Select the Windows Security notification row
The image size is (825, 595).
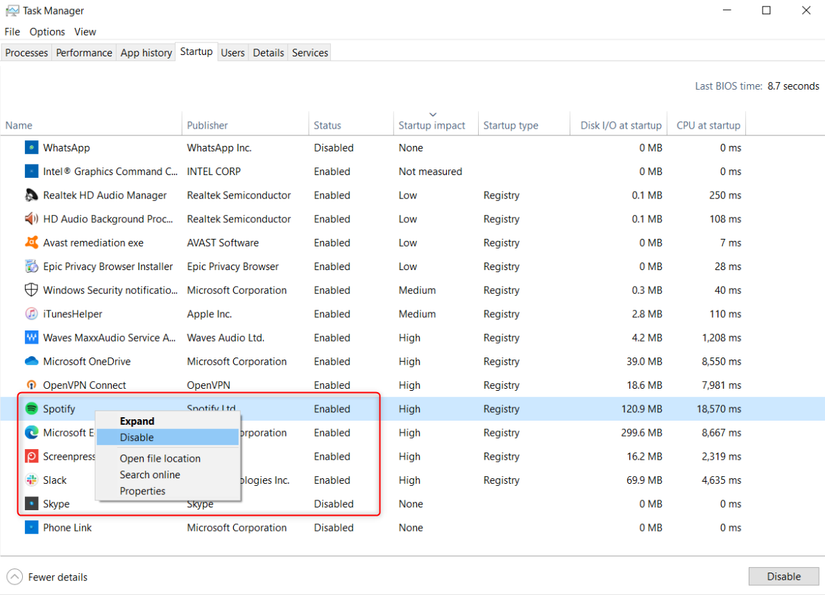point(100,290)
